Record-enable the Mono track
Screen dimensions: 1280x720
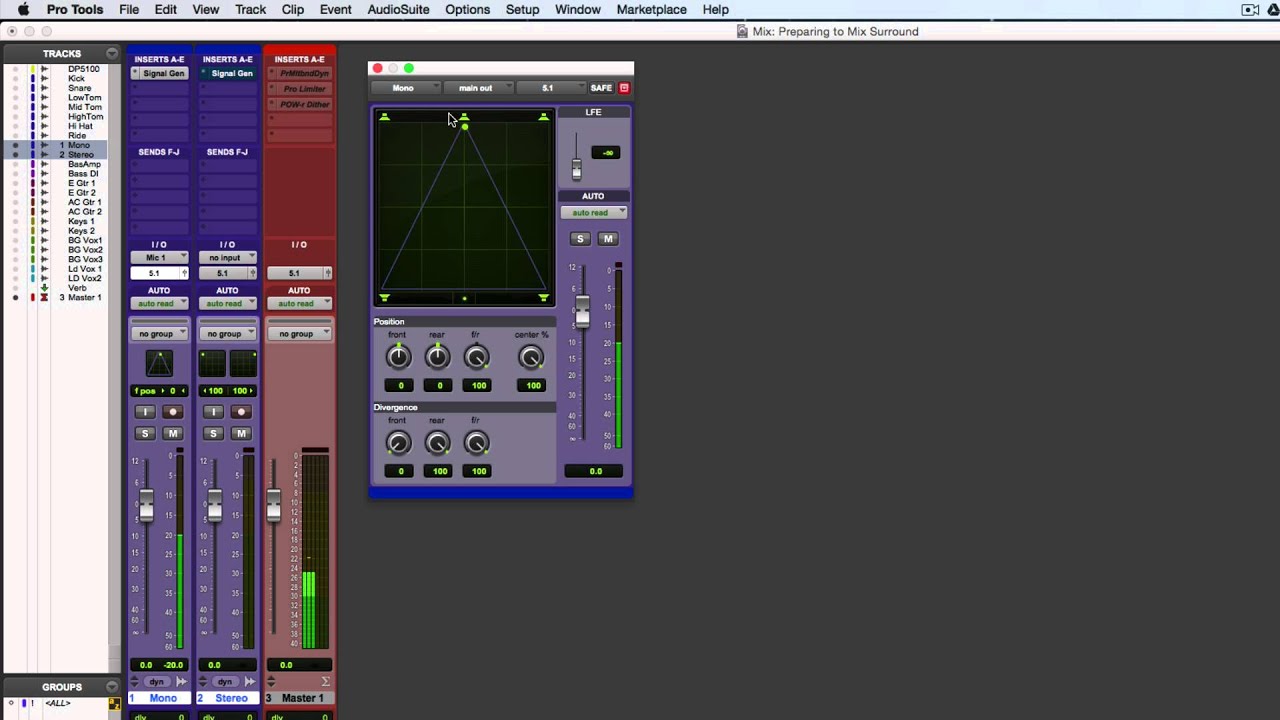click(173, 412)
